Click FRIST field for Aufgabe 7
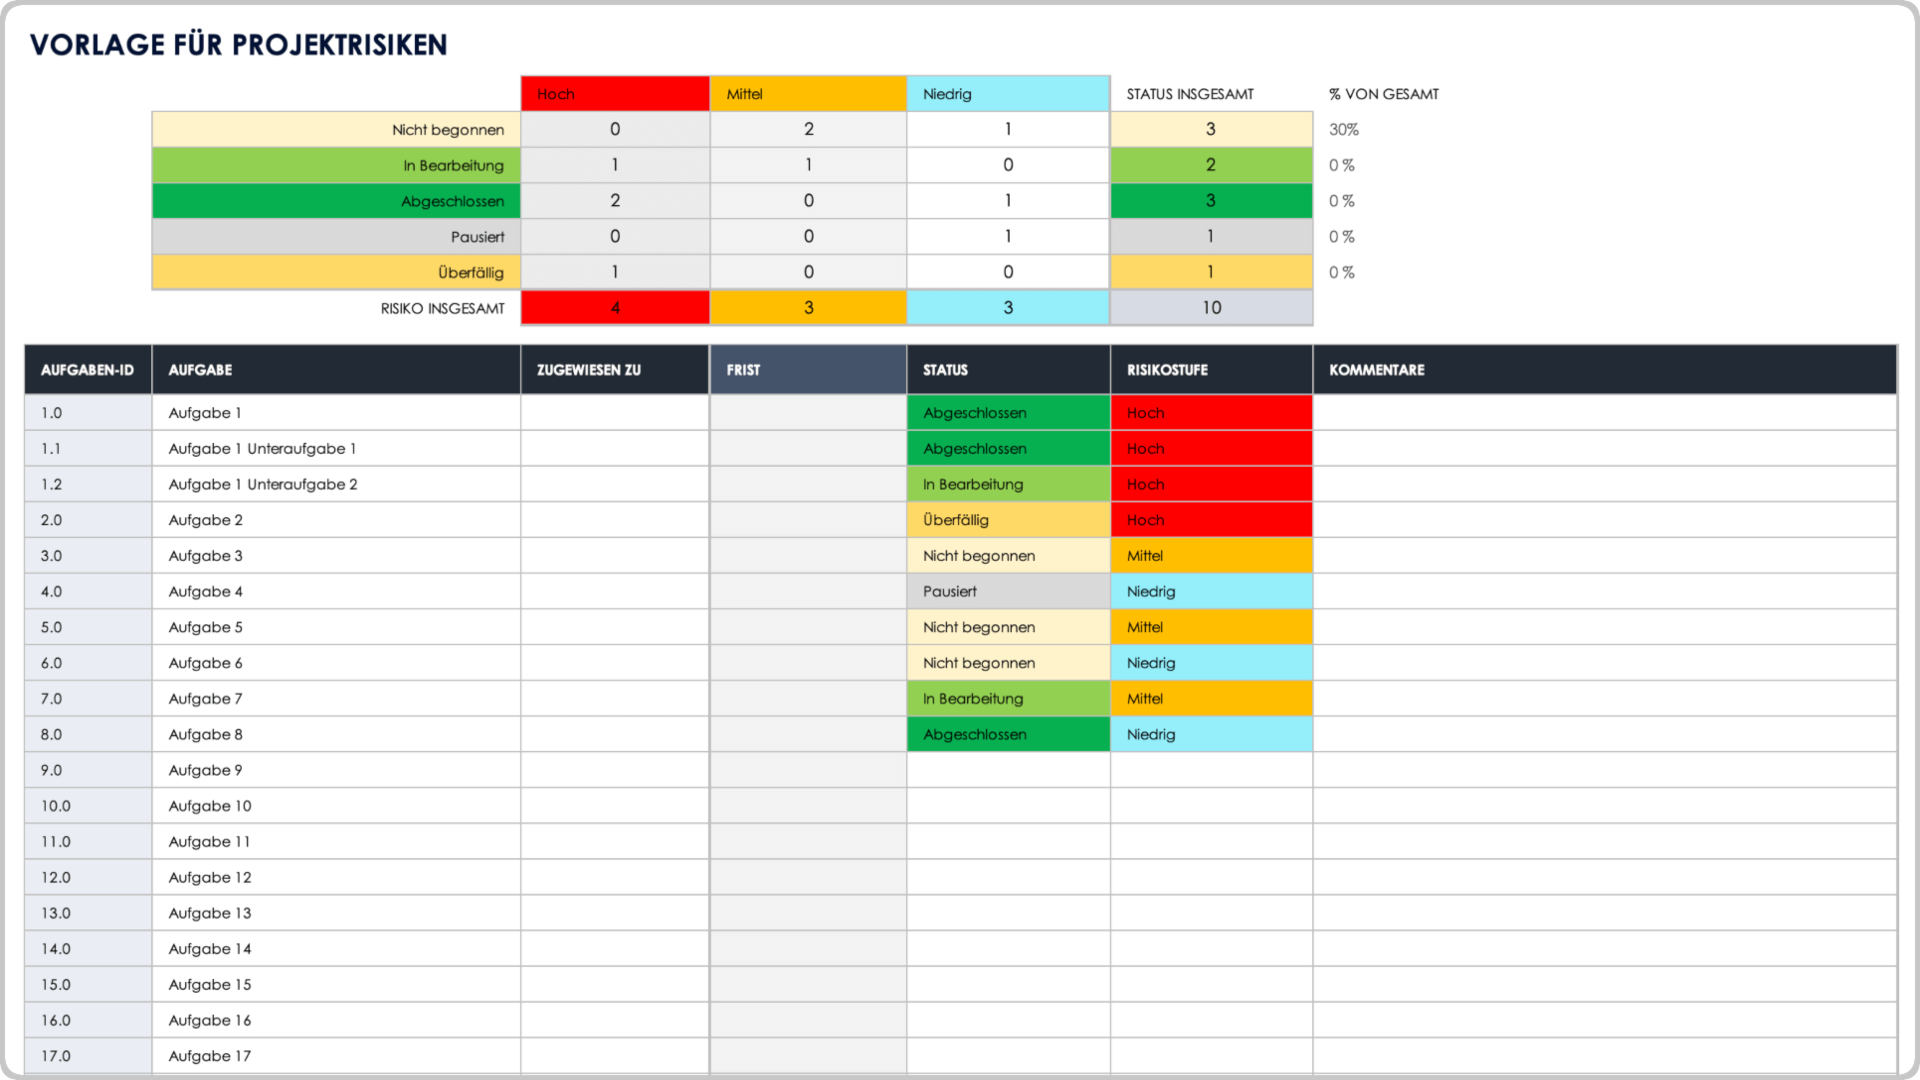 pyautogui.click(x=810, y=699)
